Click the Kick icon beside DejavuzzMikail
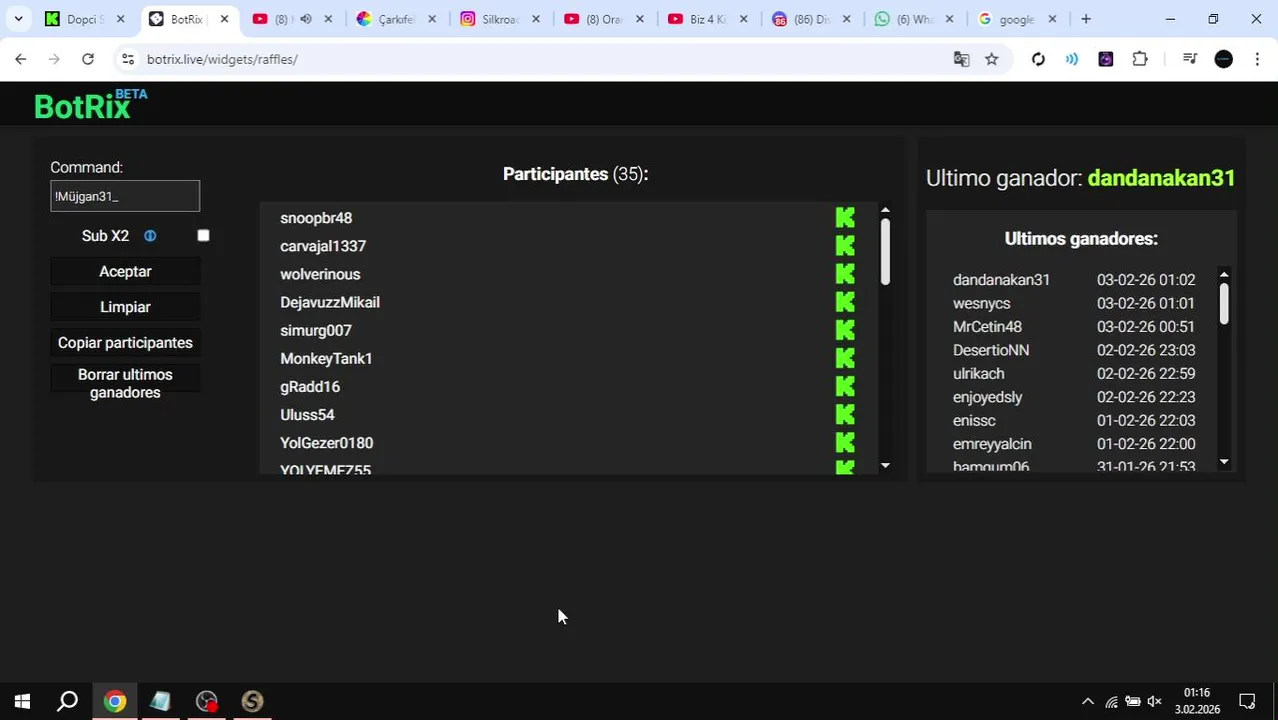The height and width of the screenshot is (720, 1278). click(845, 301)
